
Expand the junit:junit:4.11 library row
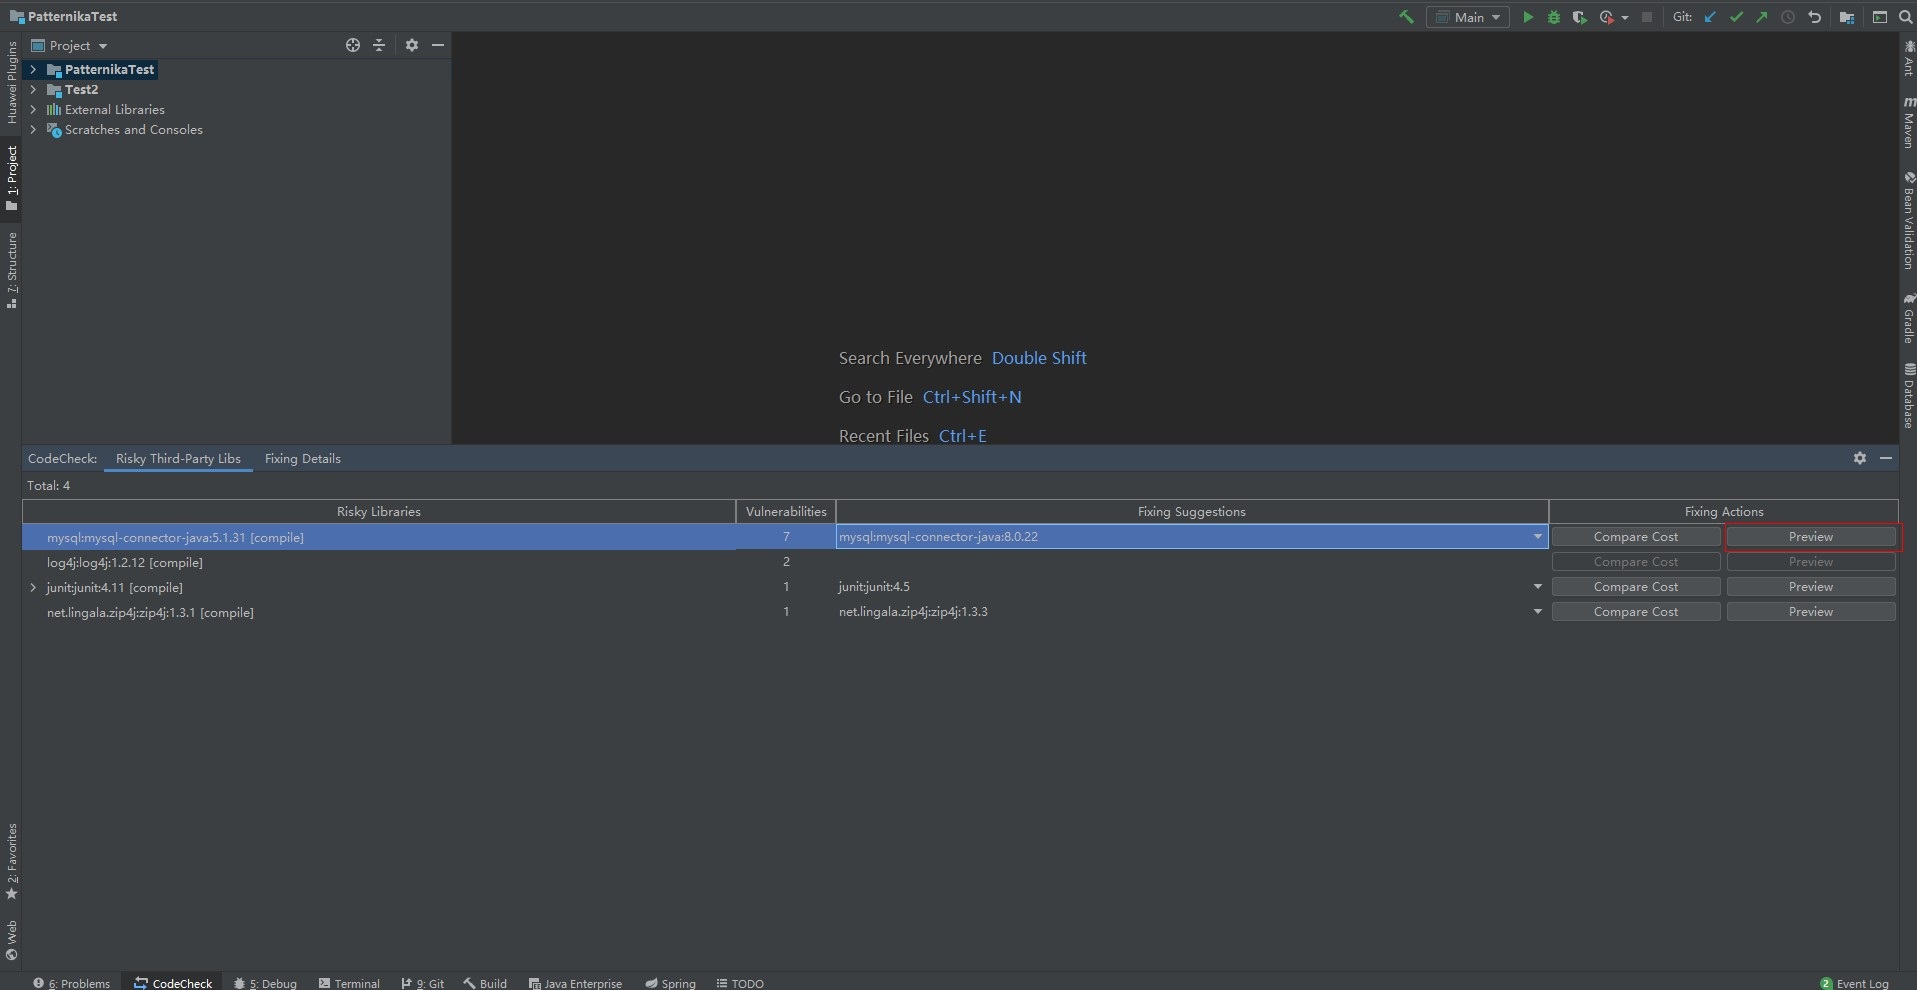coord(33,587)
